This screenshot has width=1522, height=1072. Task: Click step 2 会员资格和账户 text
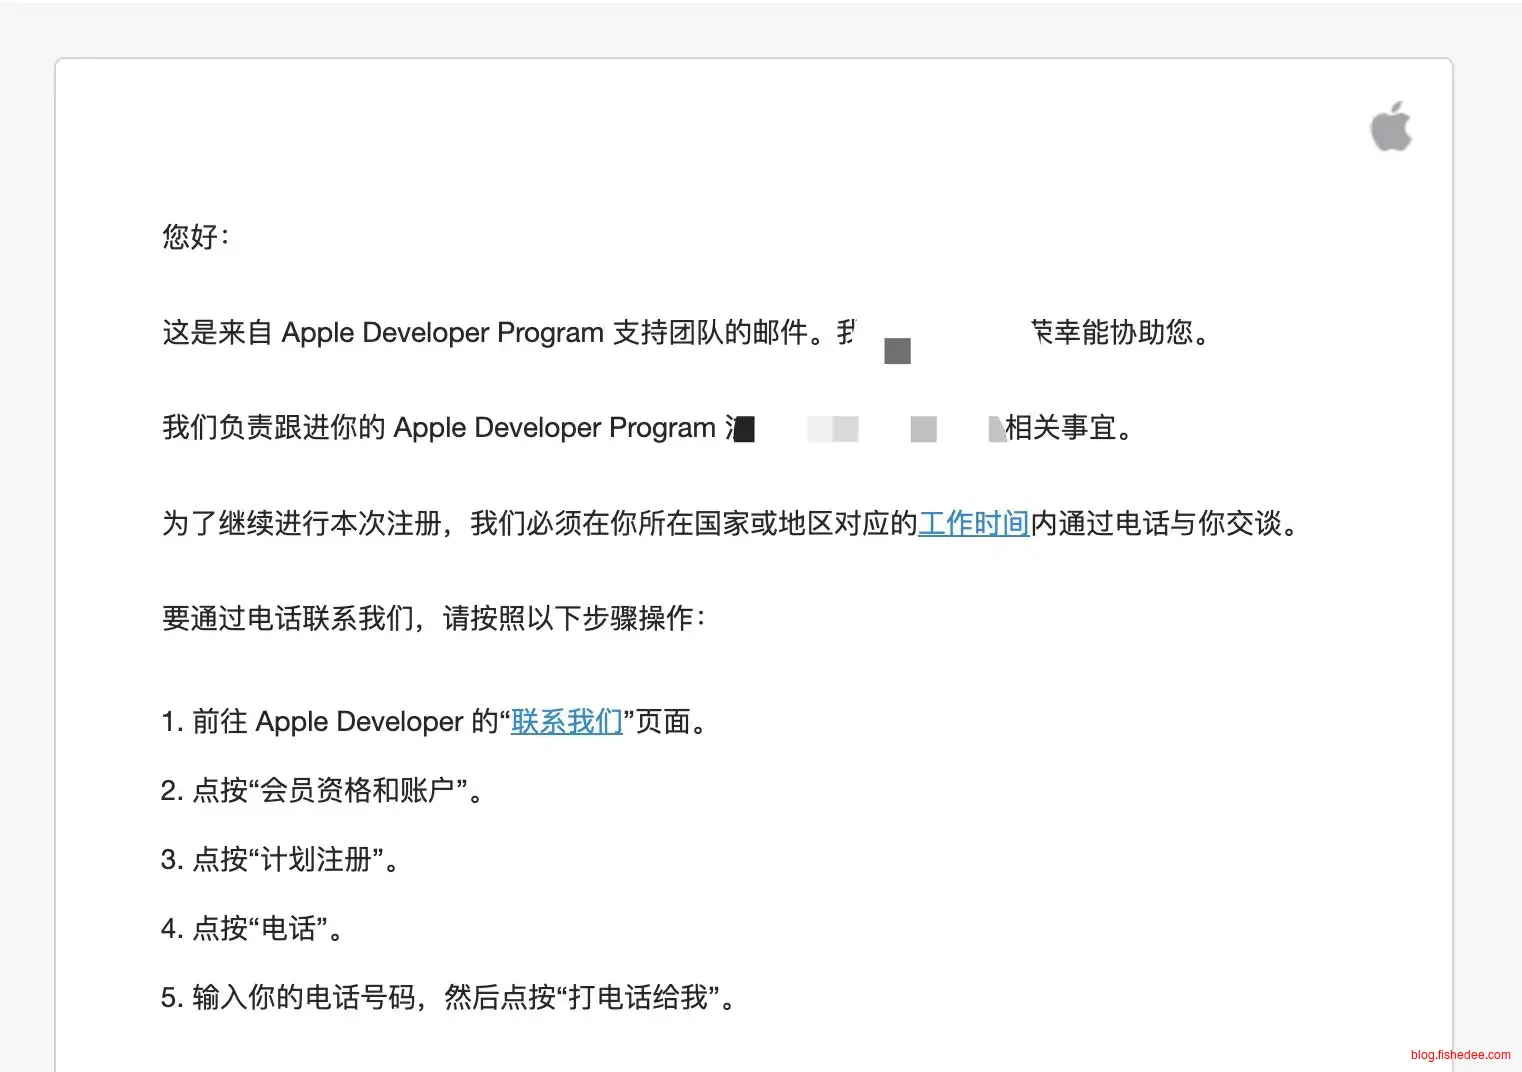(357, 790)
